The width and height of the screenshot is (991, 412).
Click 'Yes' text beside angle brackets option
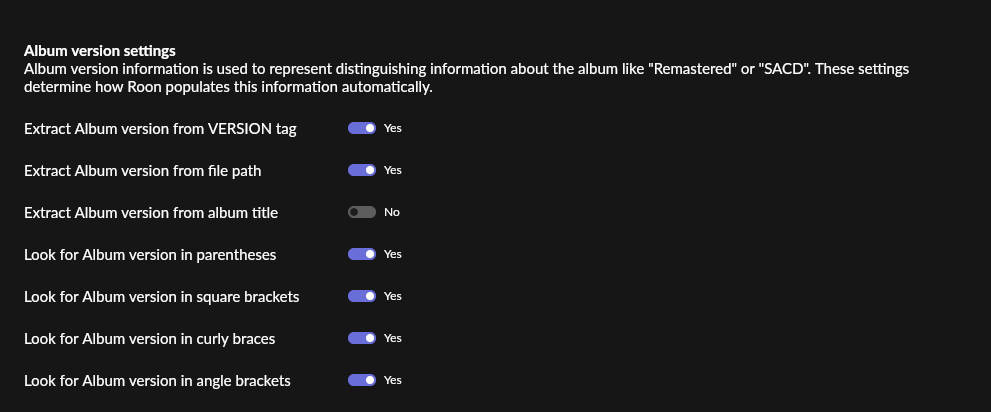(x=392, y=380)
